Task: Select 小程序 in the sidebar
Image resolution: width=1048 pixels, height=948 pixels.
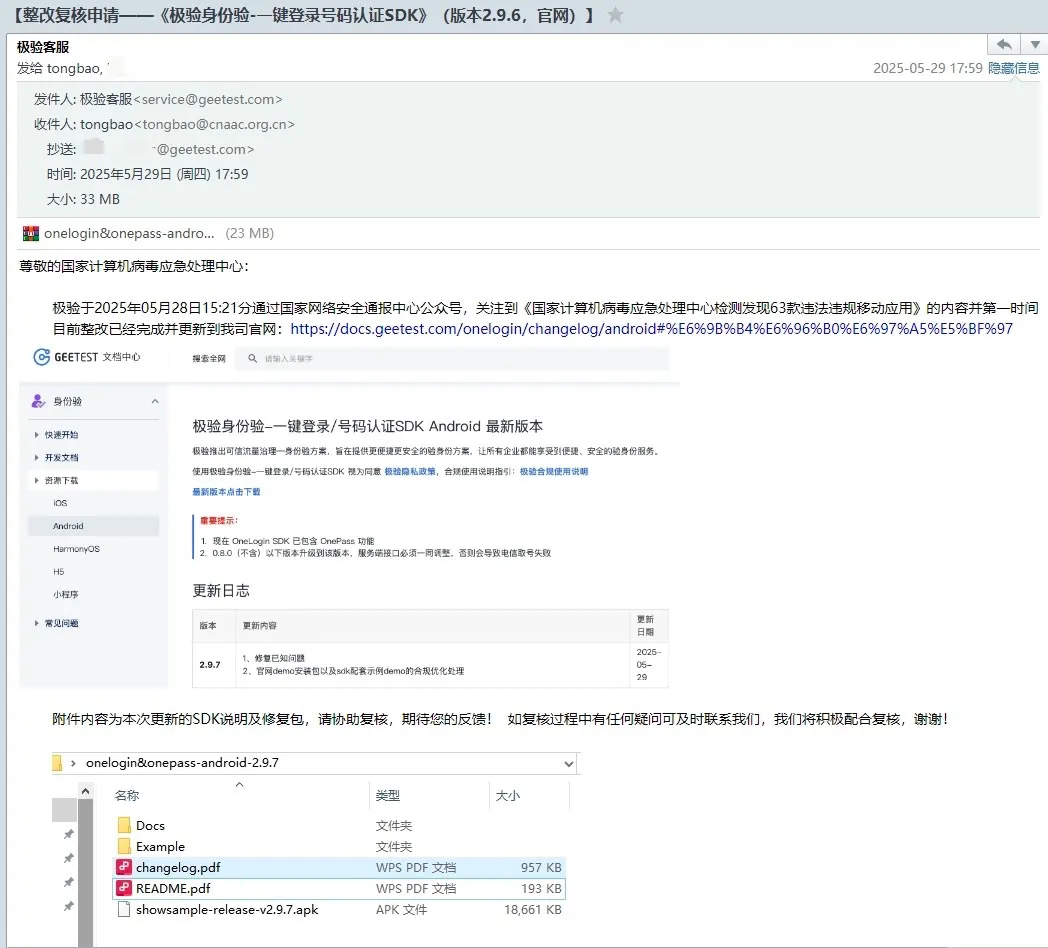Action: (x=66, y=594)
